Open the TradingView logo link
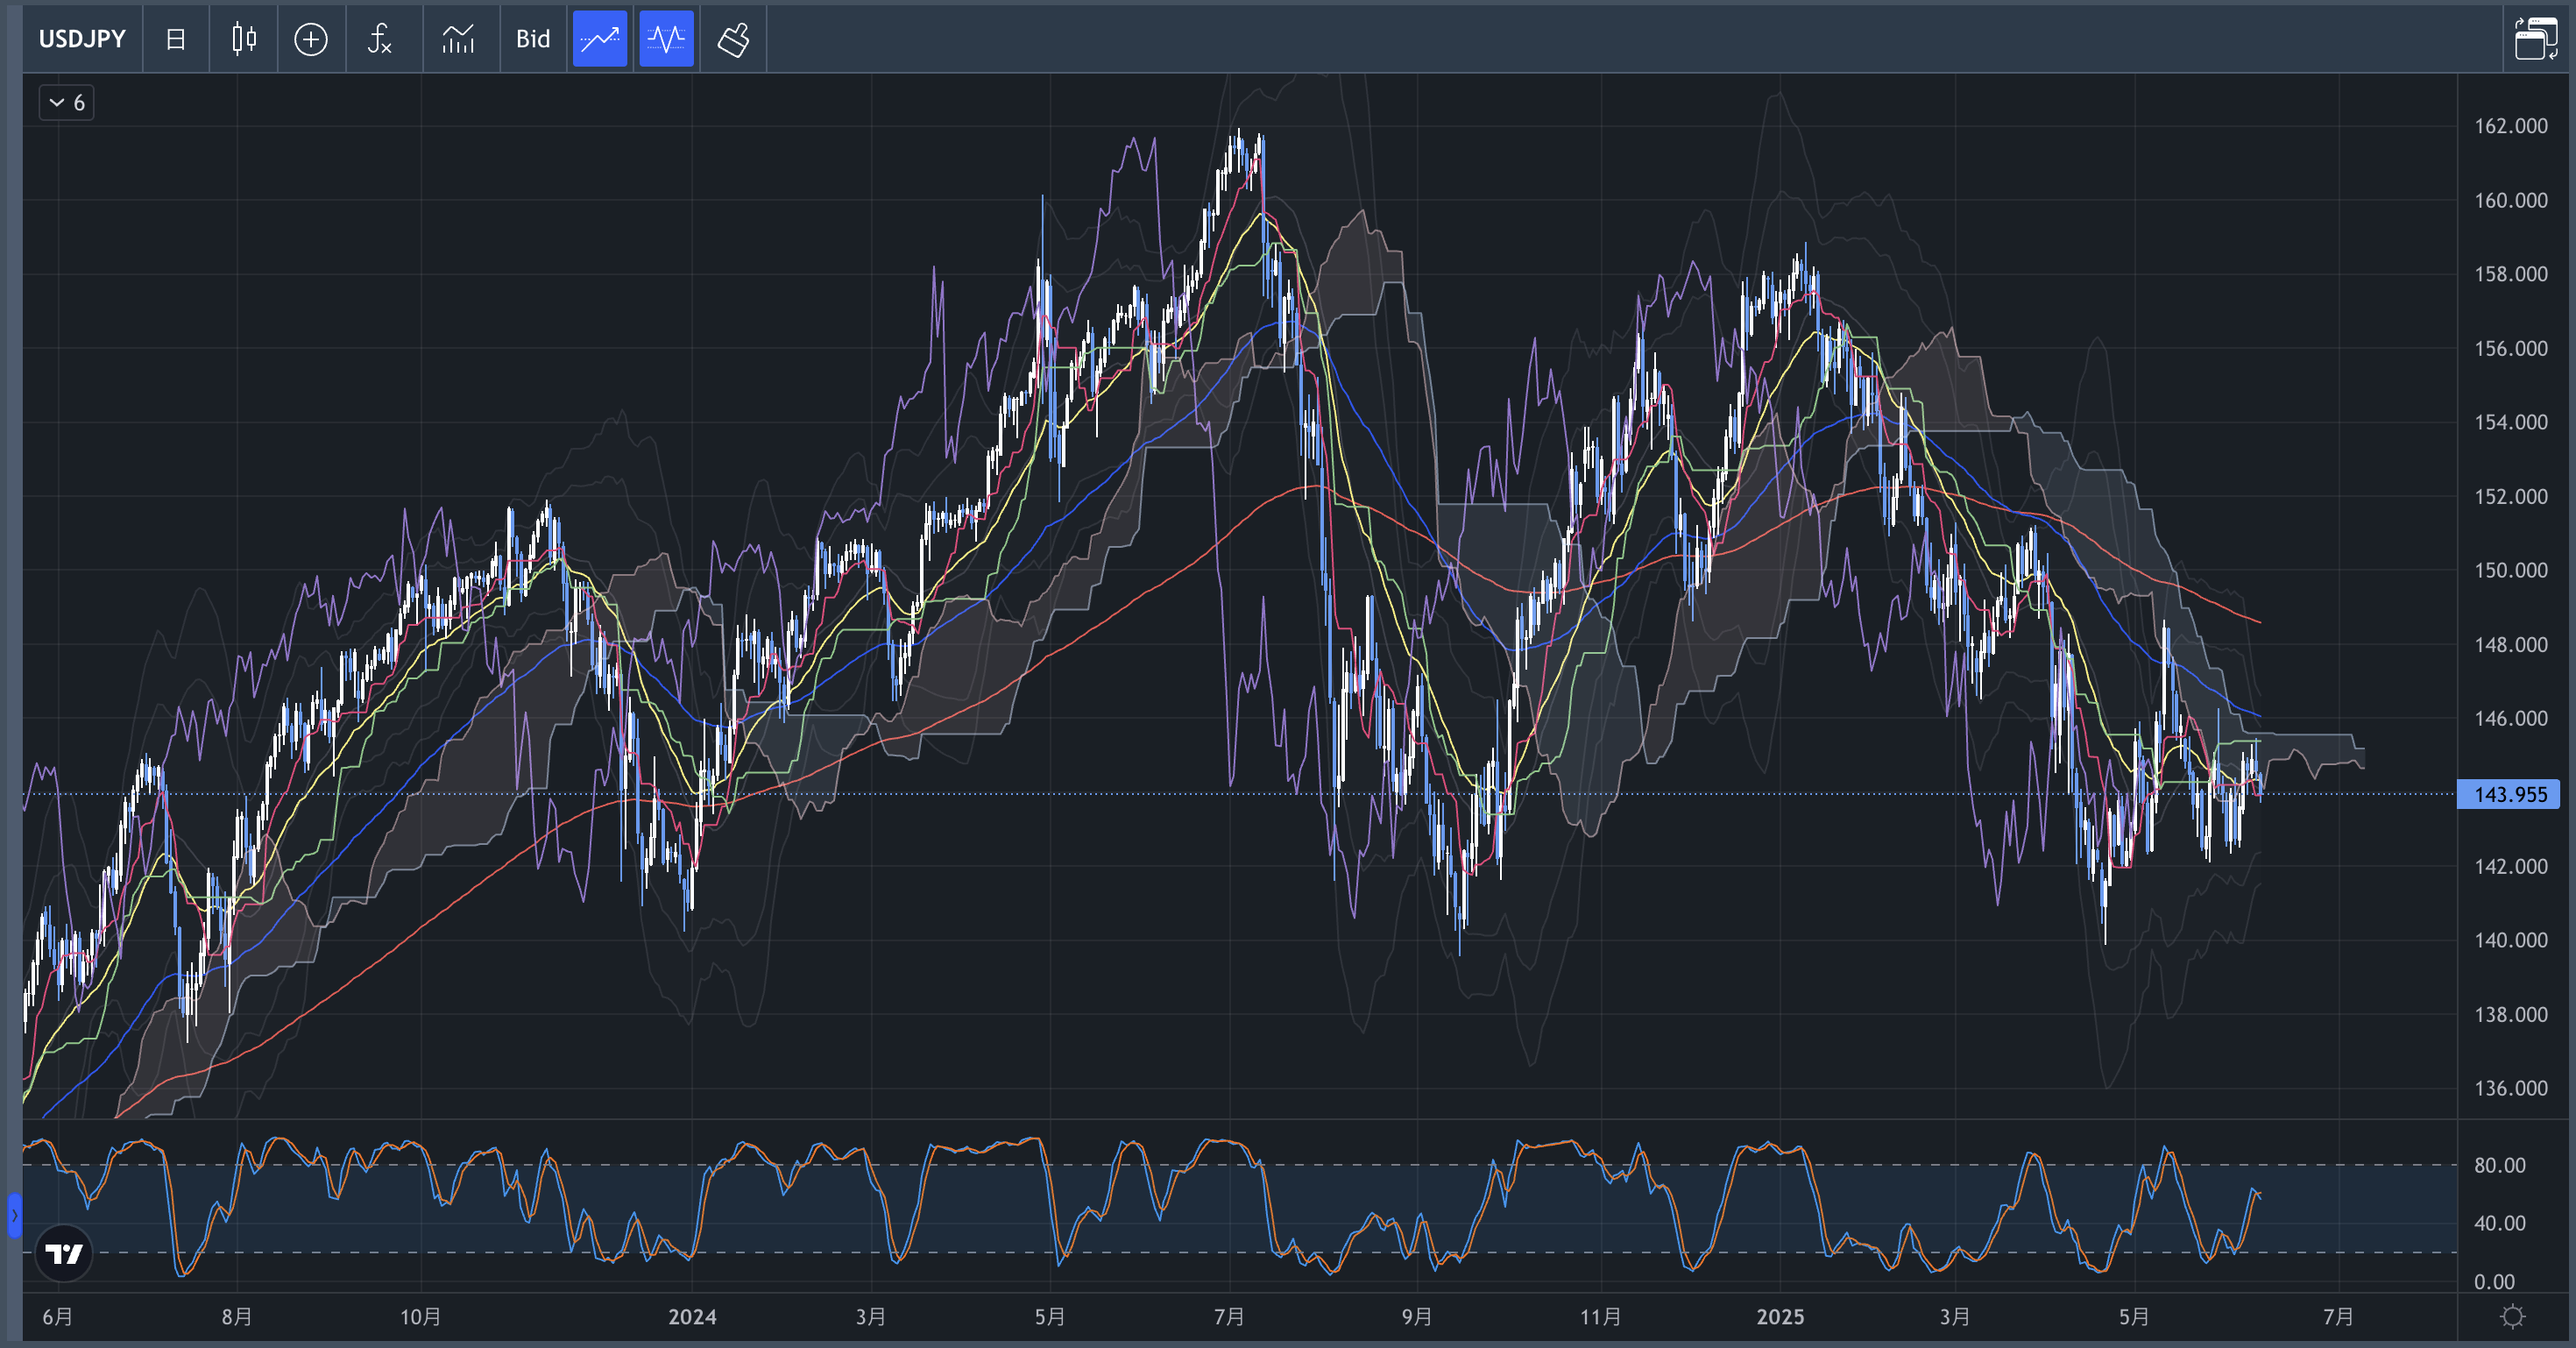Image resolution: width=2576 pixels, height=1348 pixels. point(64,1252)
